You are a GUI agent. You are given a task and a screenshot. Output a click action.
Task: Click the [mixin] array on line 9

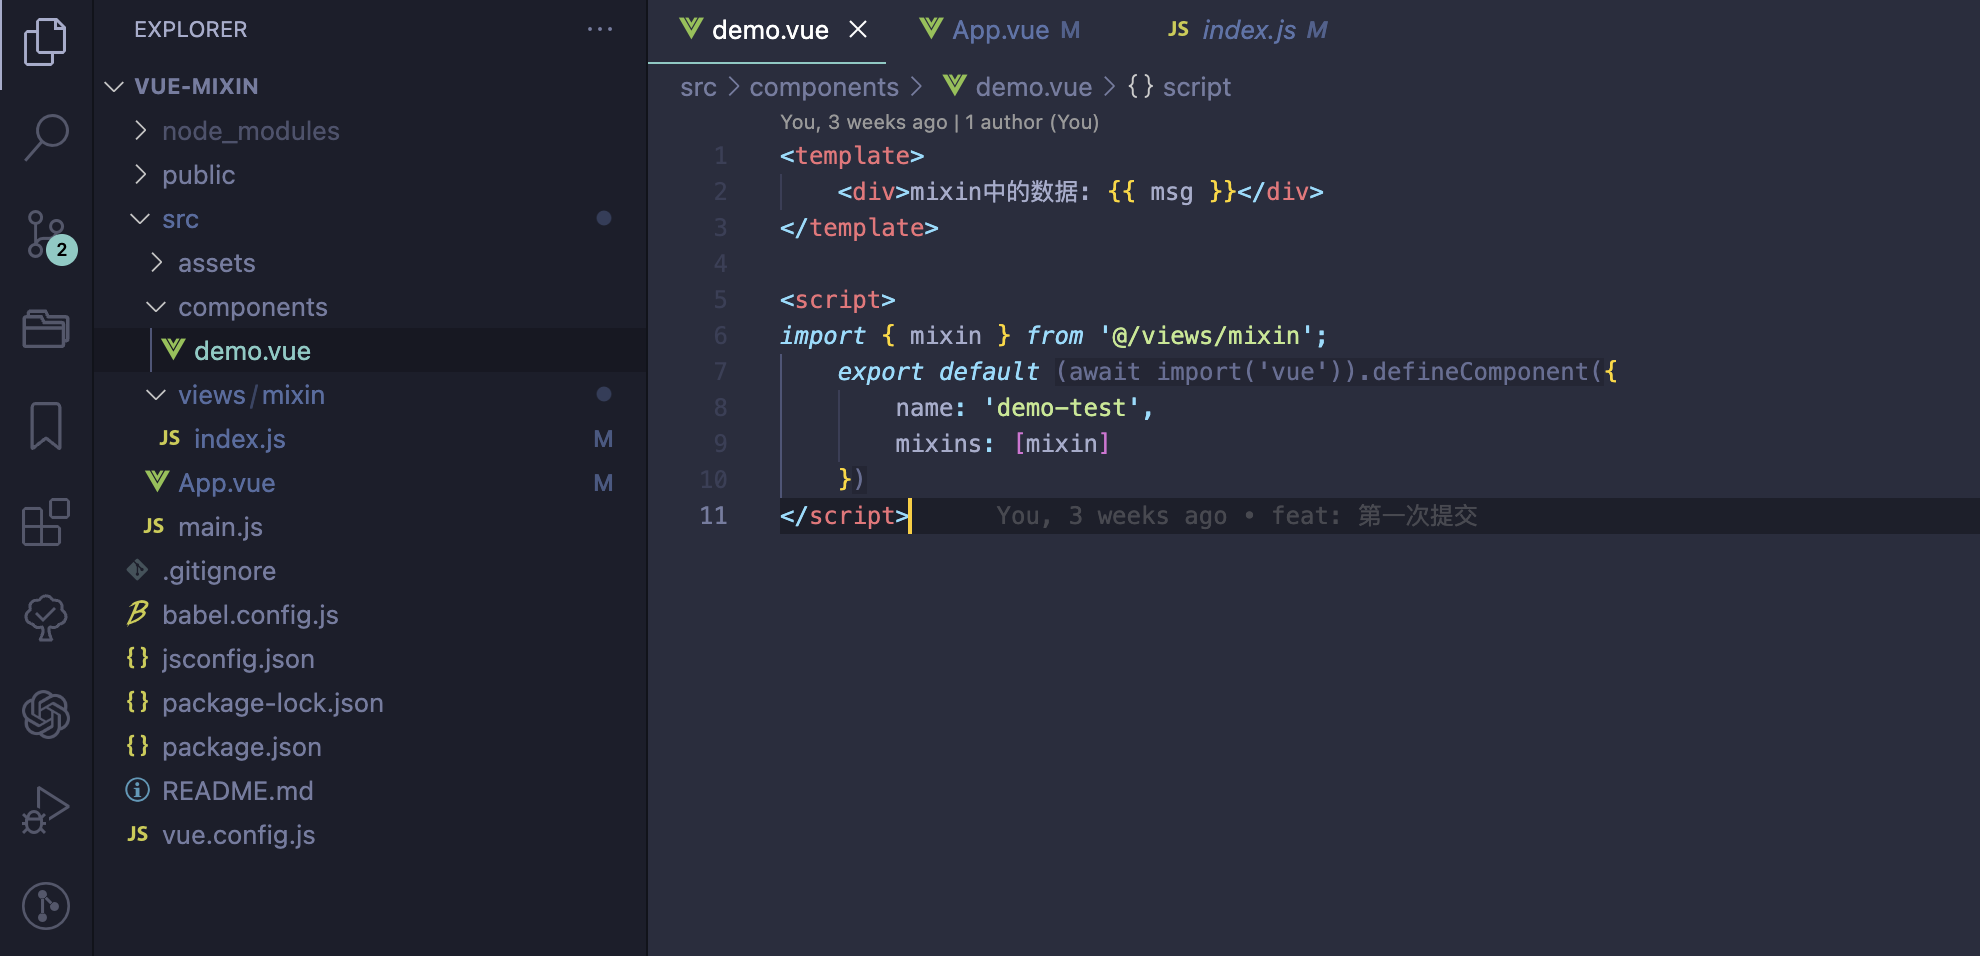1062,444
